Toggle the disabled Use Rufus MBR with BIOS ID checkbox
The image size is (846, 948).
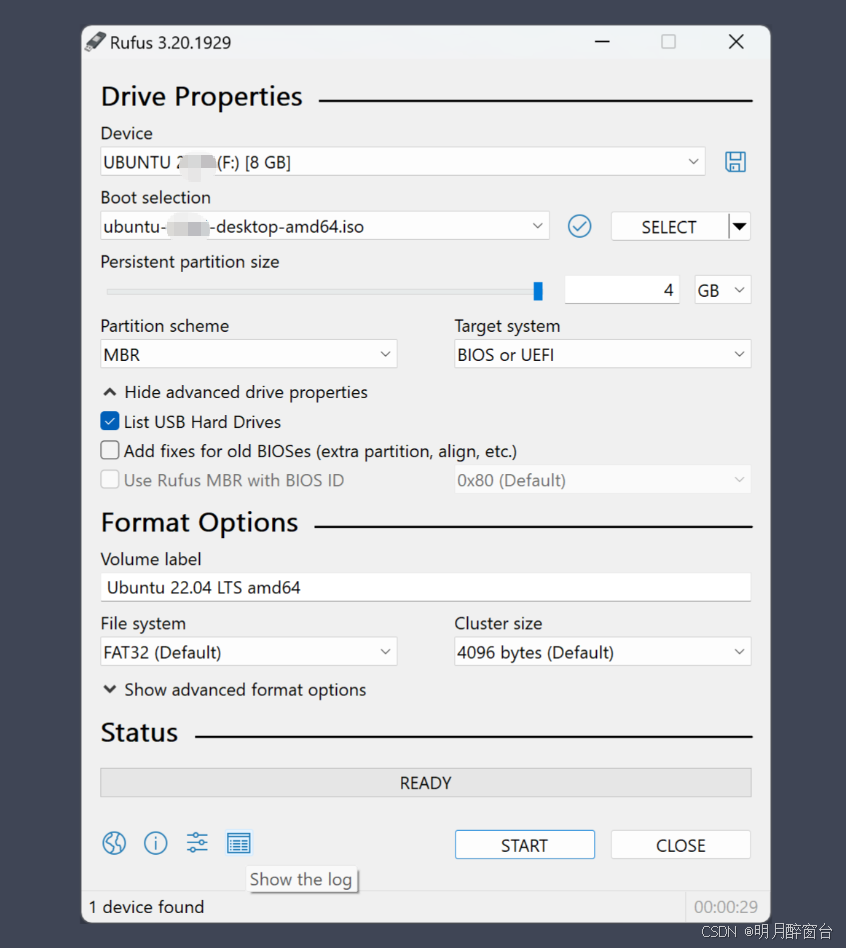pyautogui.click(x=109, y=479)
